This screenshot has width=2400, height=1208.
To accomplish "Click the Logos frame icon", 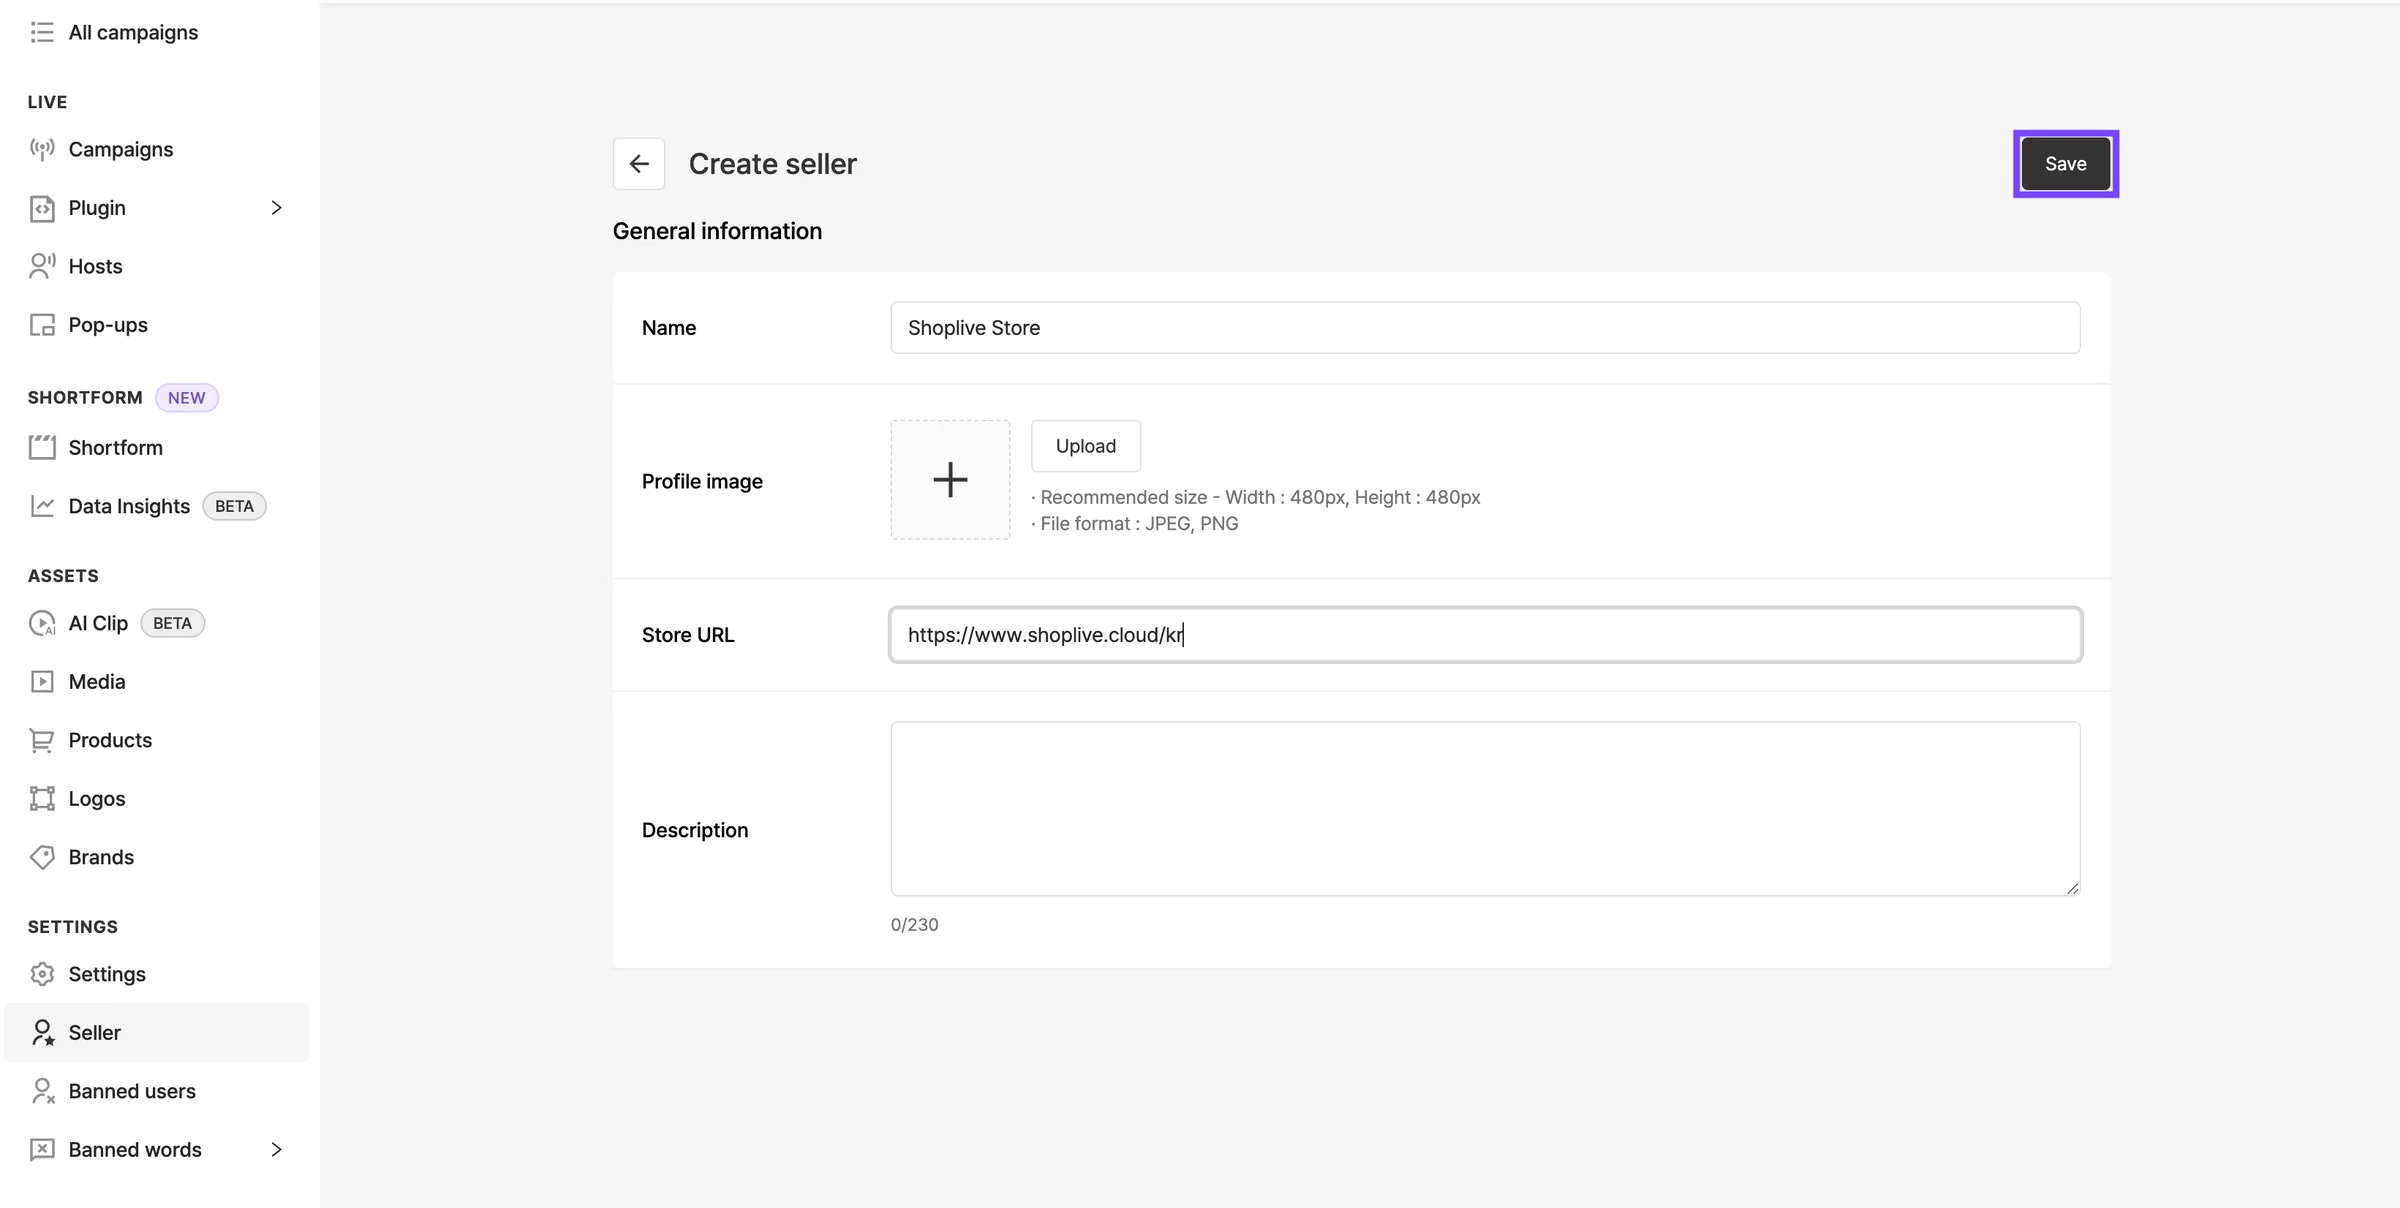I will (x=42, y=799).
